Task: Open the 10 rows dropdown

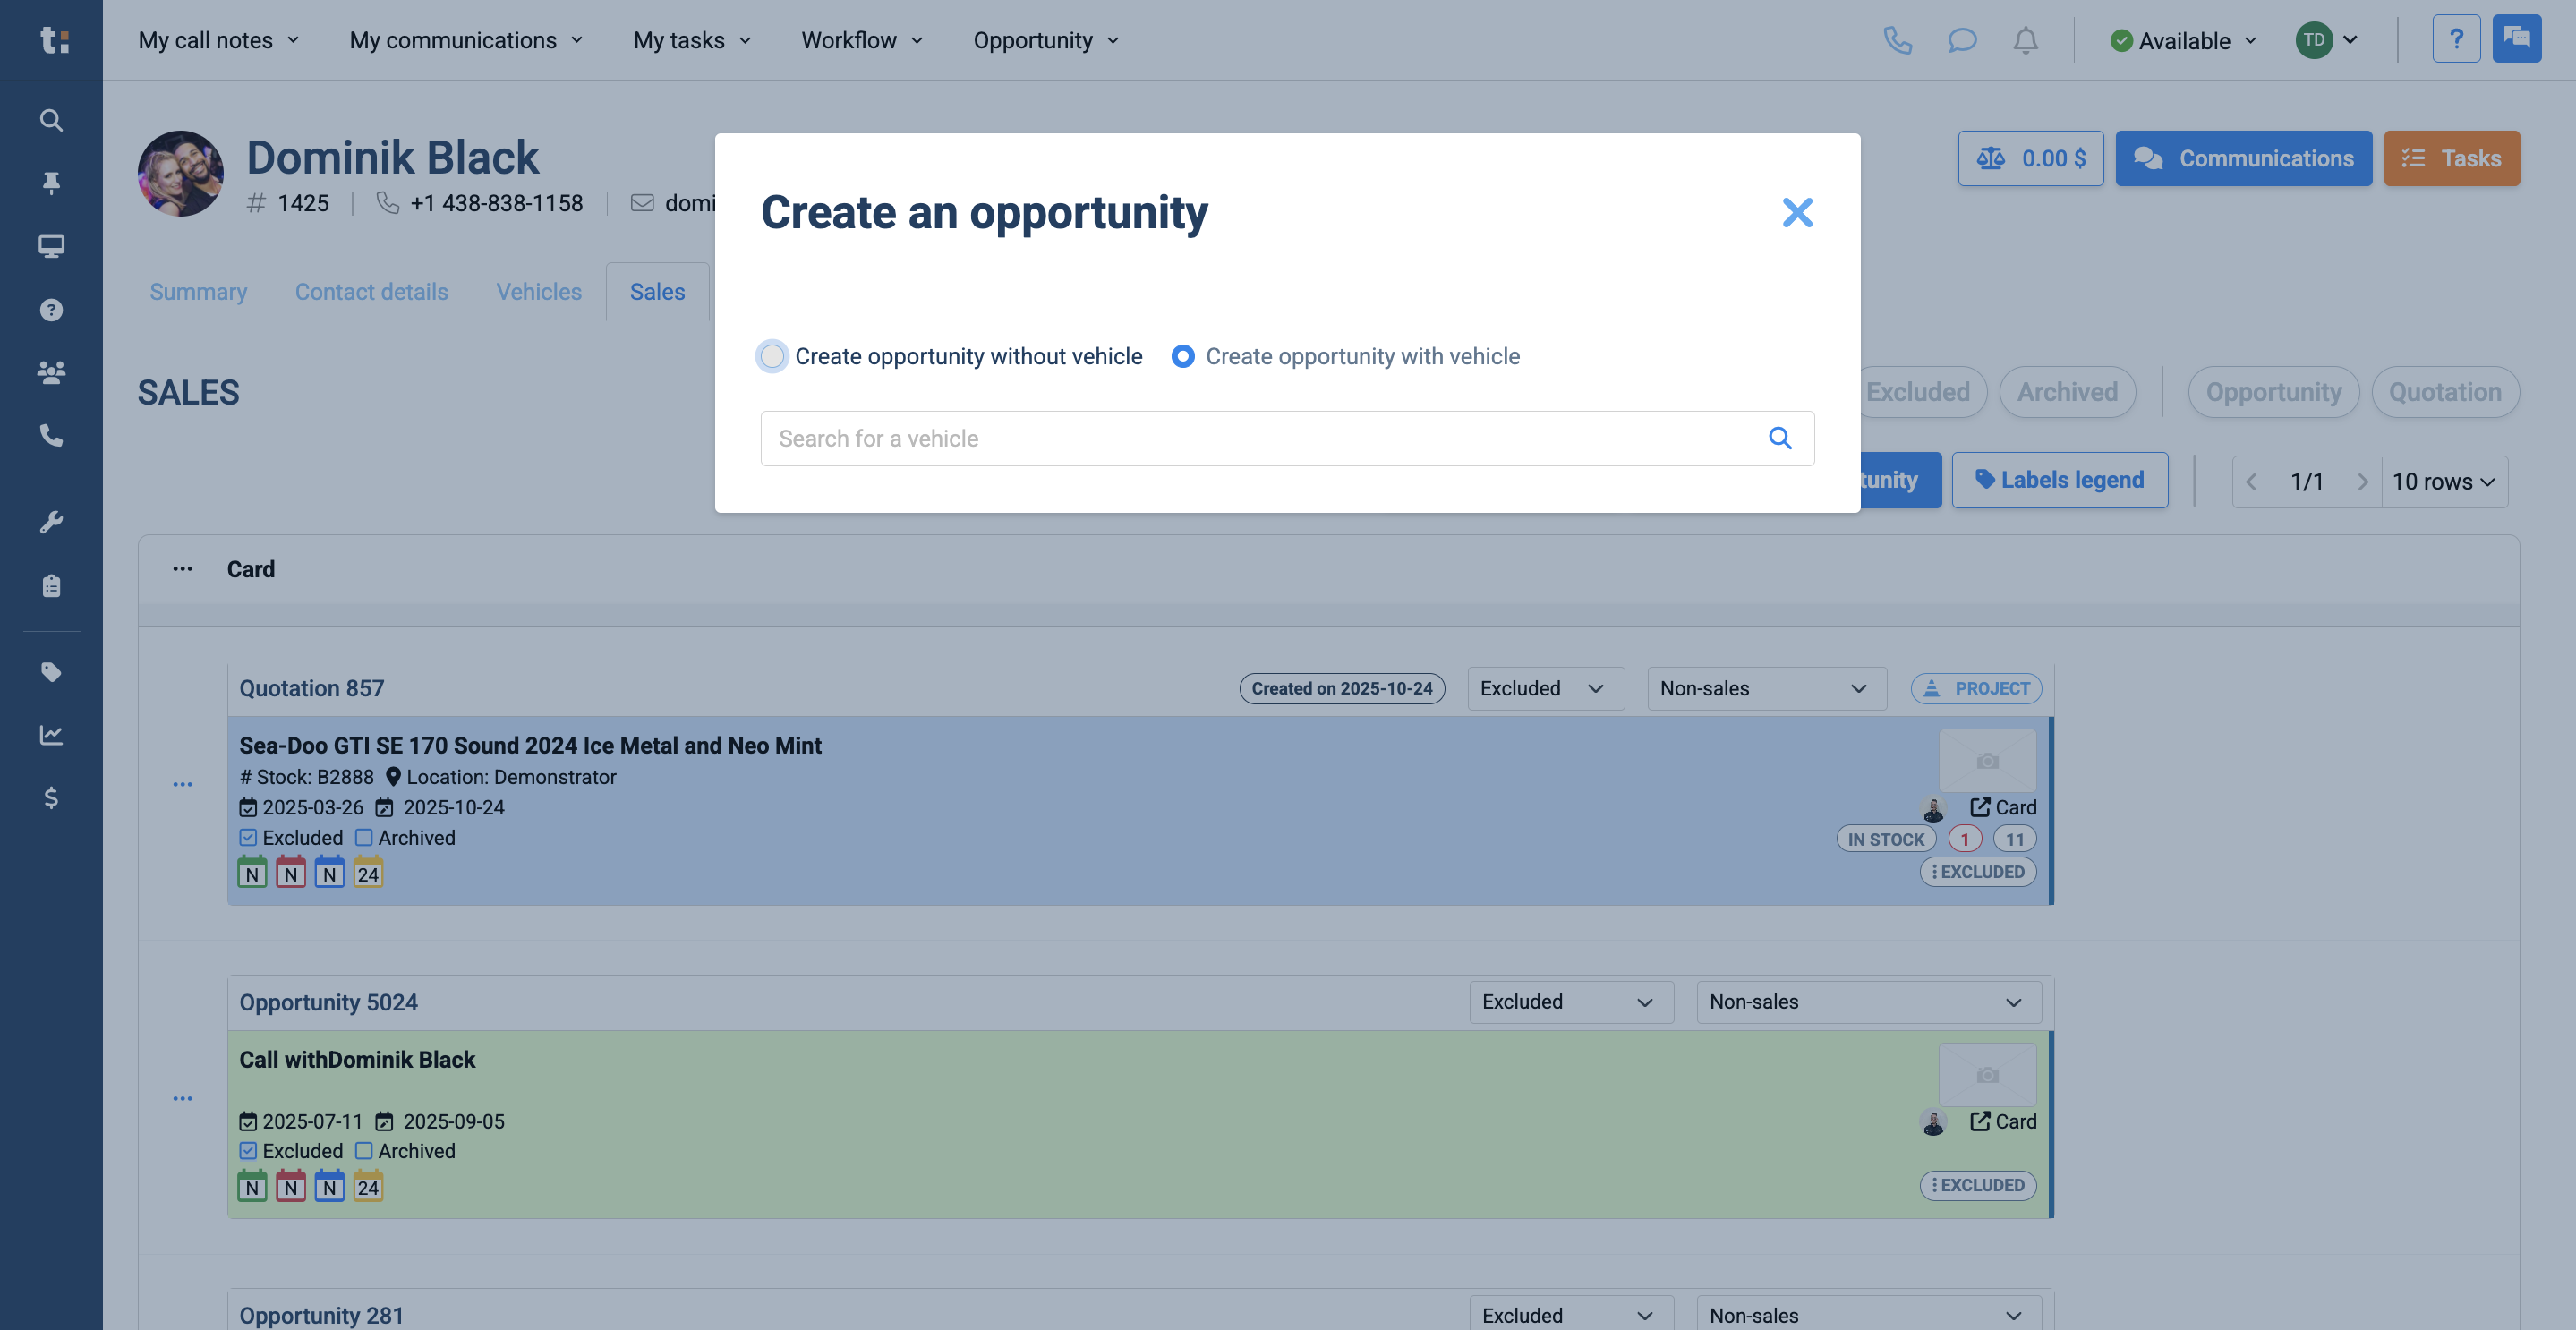Action: 2443,482
